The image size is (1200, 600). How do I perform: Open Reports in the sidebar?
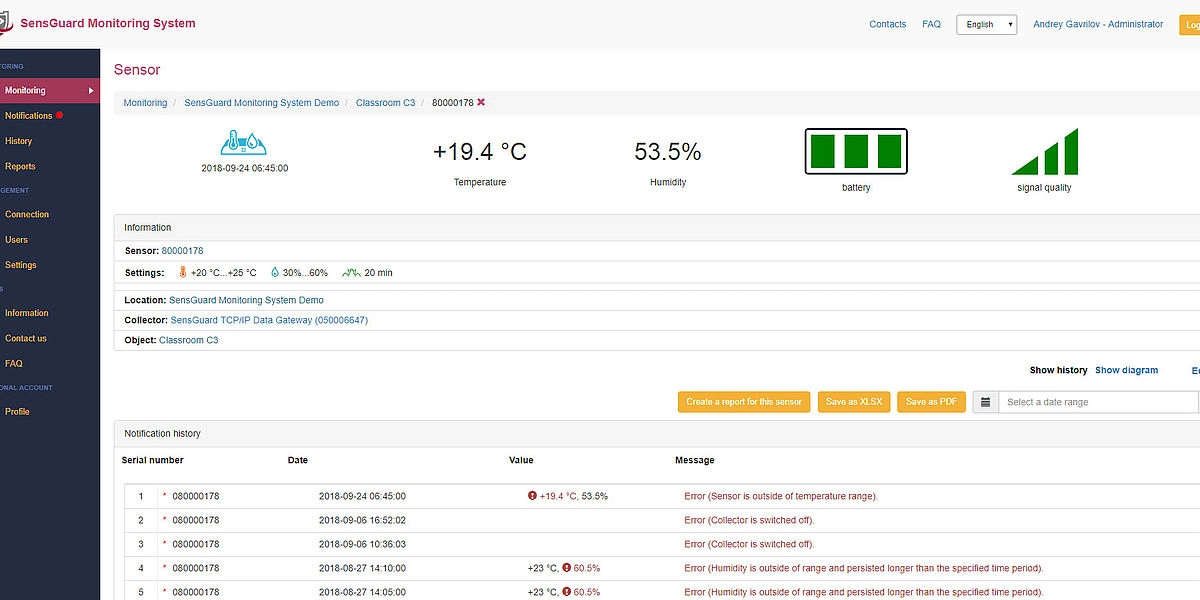[x=20, y=166]
